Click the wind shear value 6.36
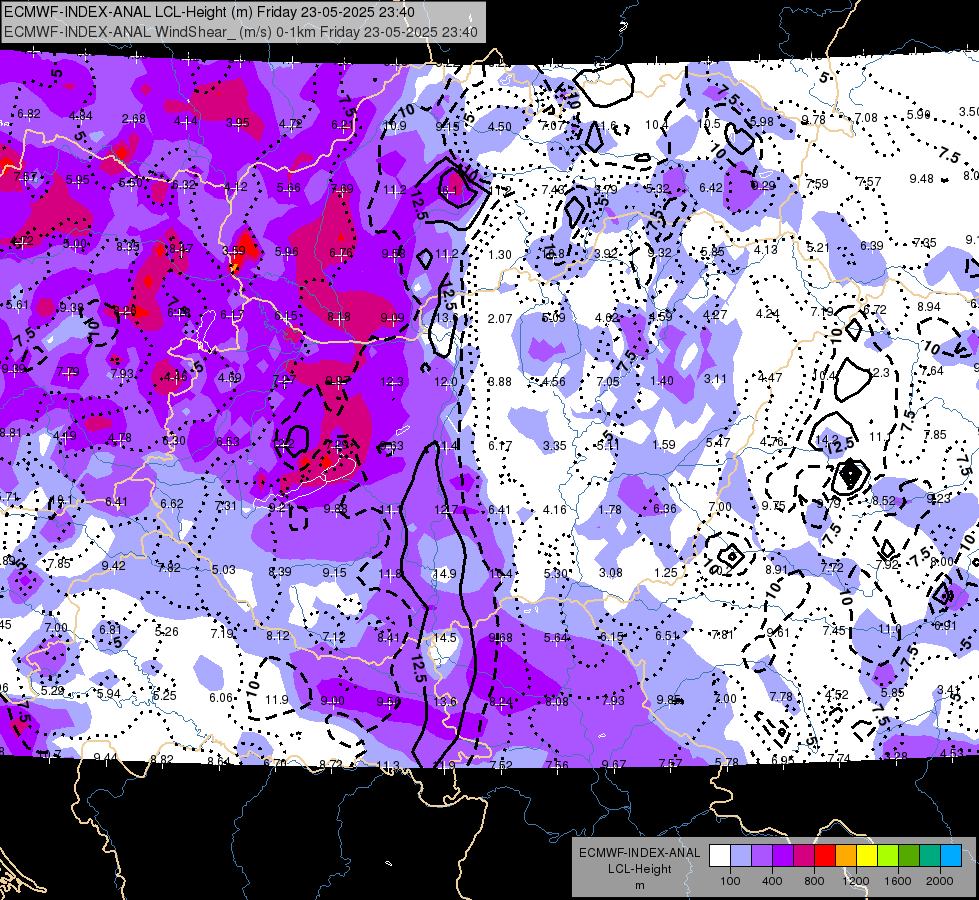The width and height of the screenshot is (979, 900). 664,508
